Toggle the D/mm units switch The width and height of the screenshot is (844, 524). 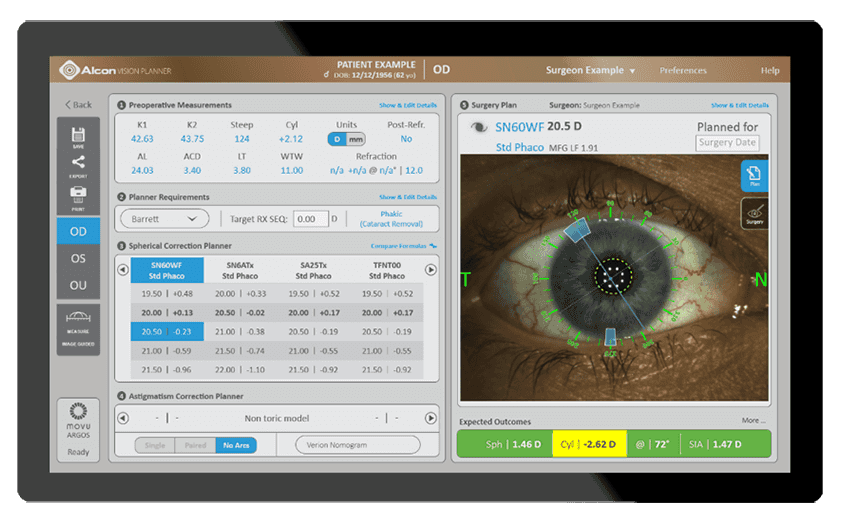pos(347,139)
